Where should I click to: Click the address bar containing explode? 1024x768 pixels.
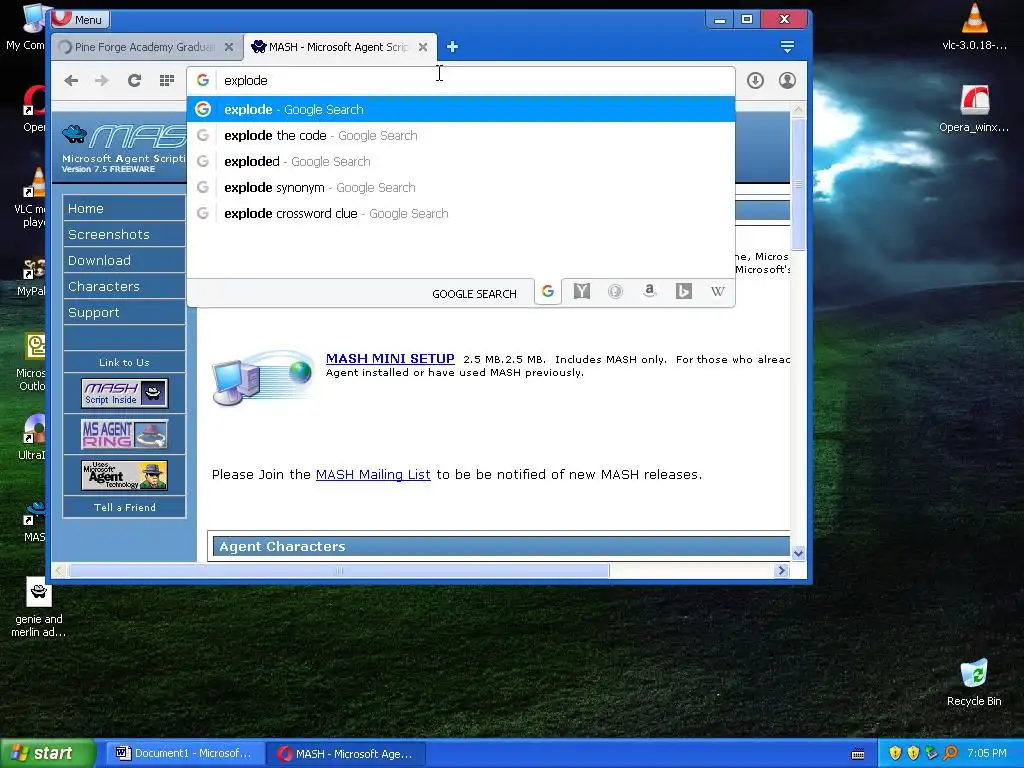(460, 80)
